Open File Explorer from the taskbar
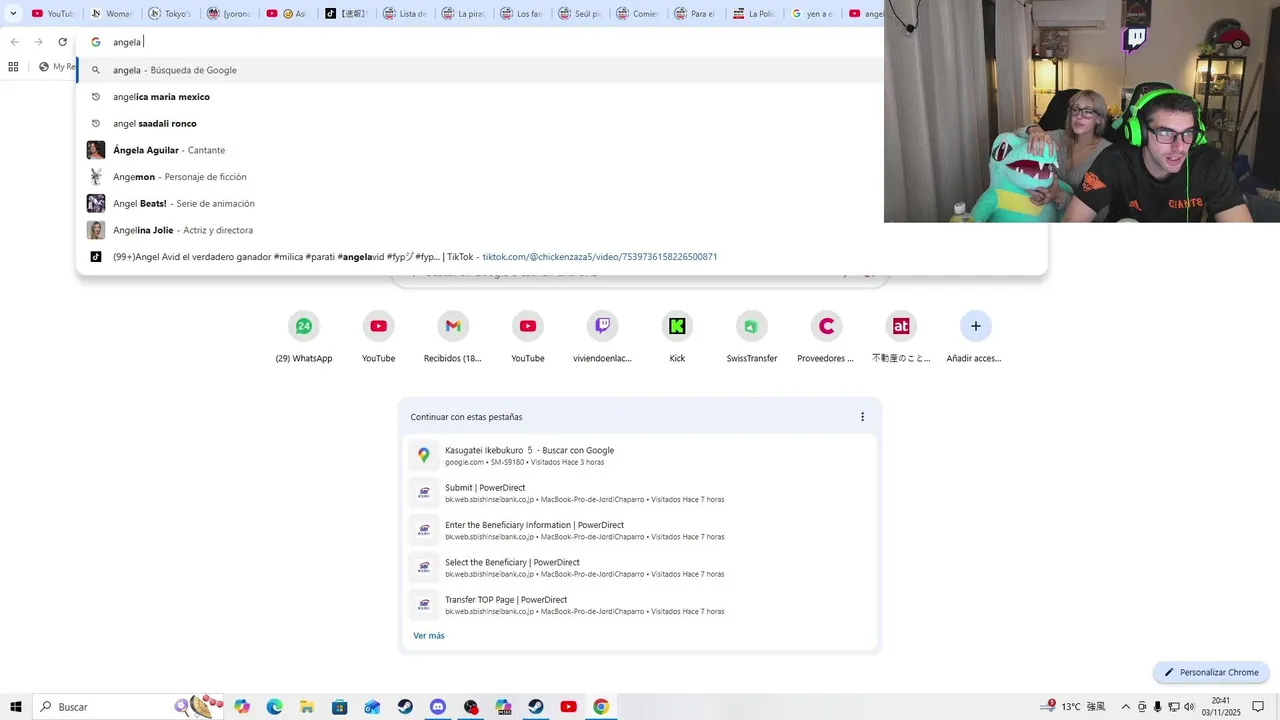 (307, 707)
